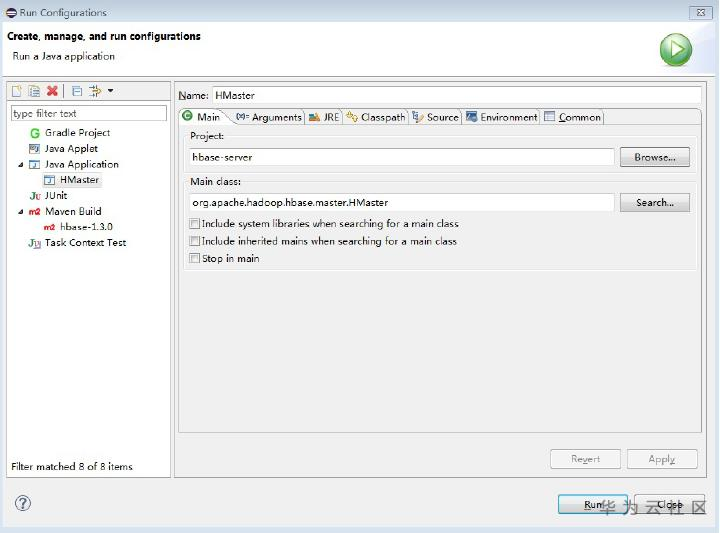
Task: Check the Stop in main option
Action: tap(195, 258)
